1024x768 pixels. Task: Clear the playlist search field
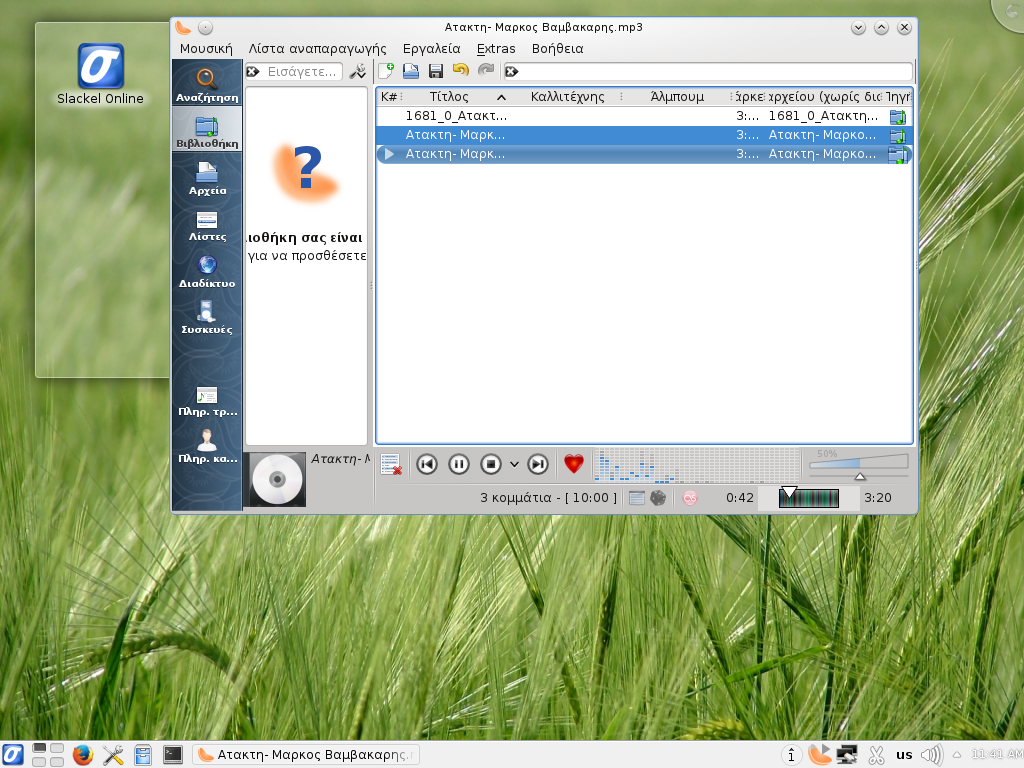(512, 72)
